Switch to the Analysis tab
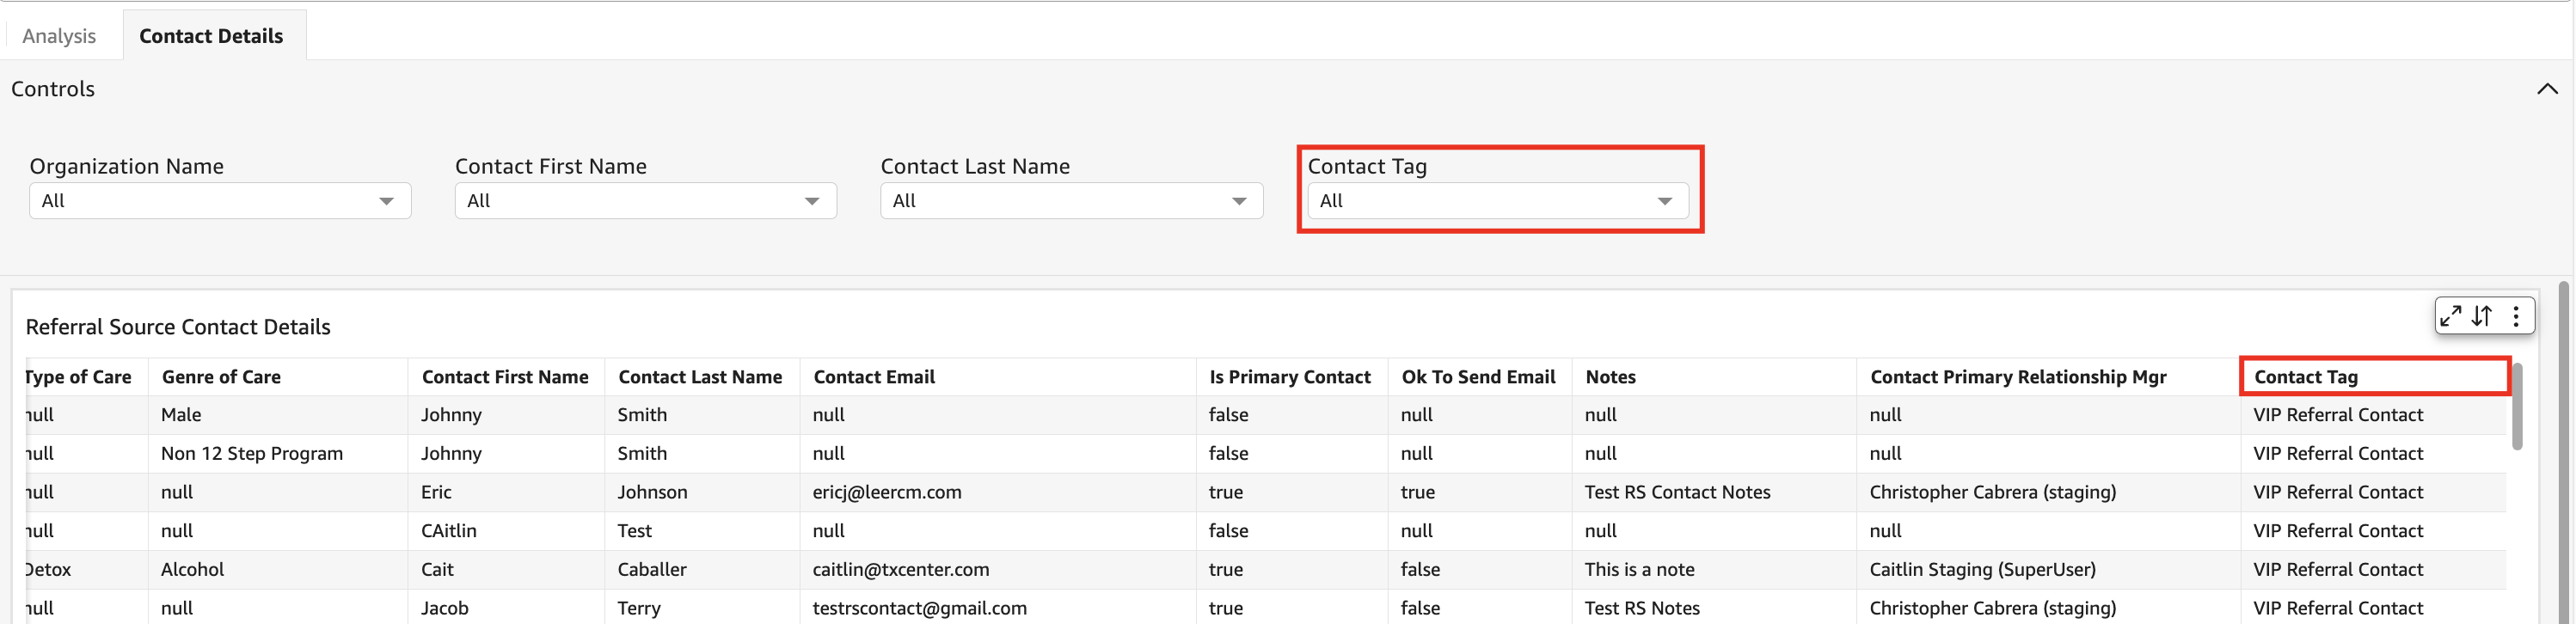2576x624 pixels. click(x=59, y=36)
